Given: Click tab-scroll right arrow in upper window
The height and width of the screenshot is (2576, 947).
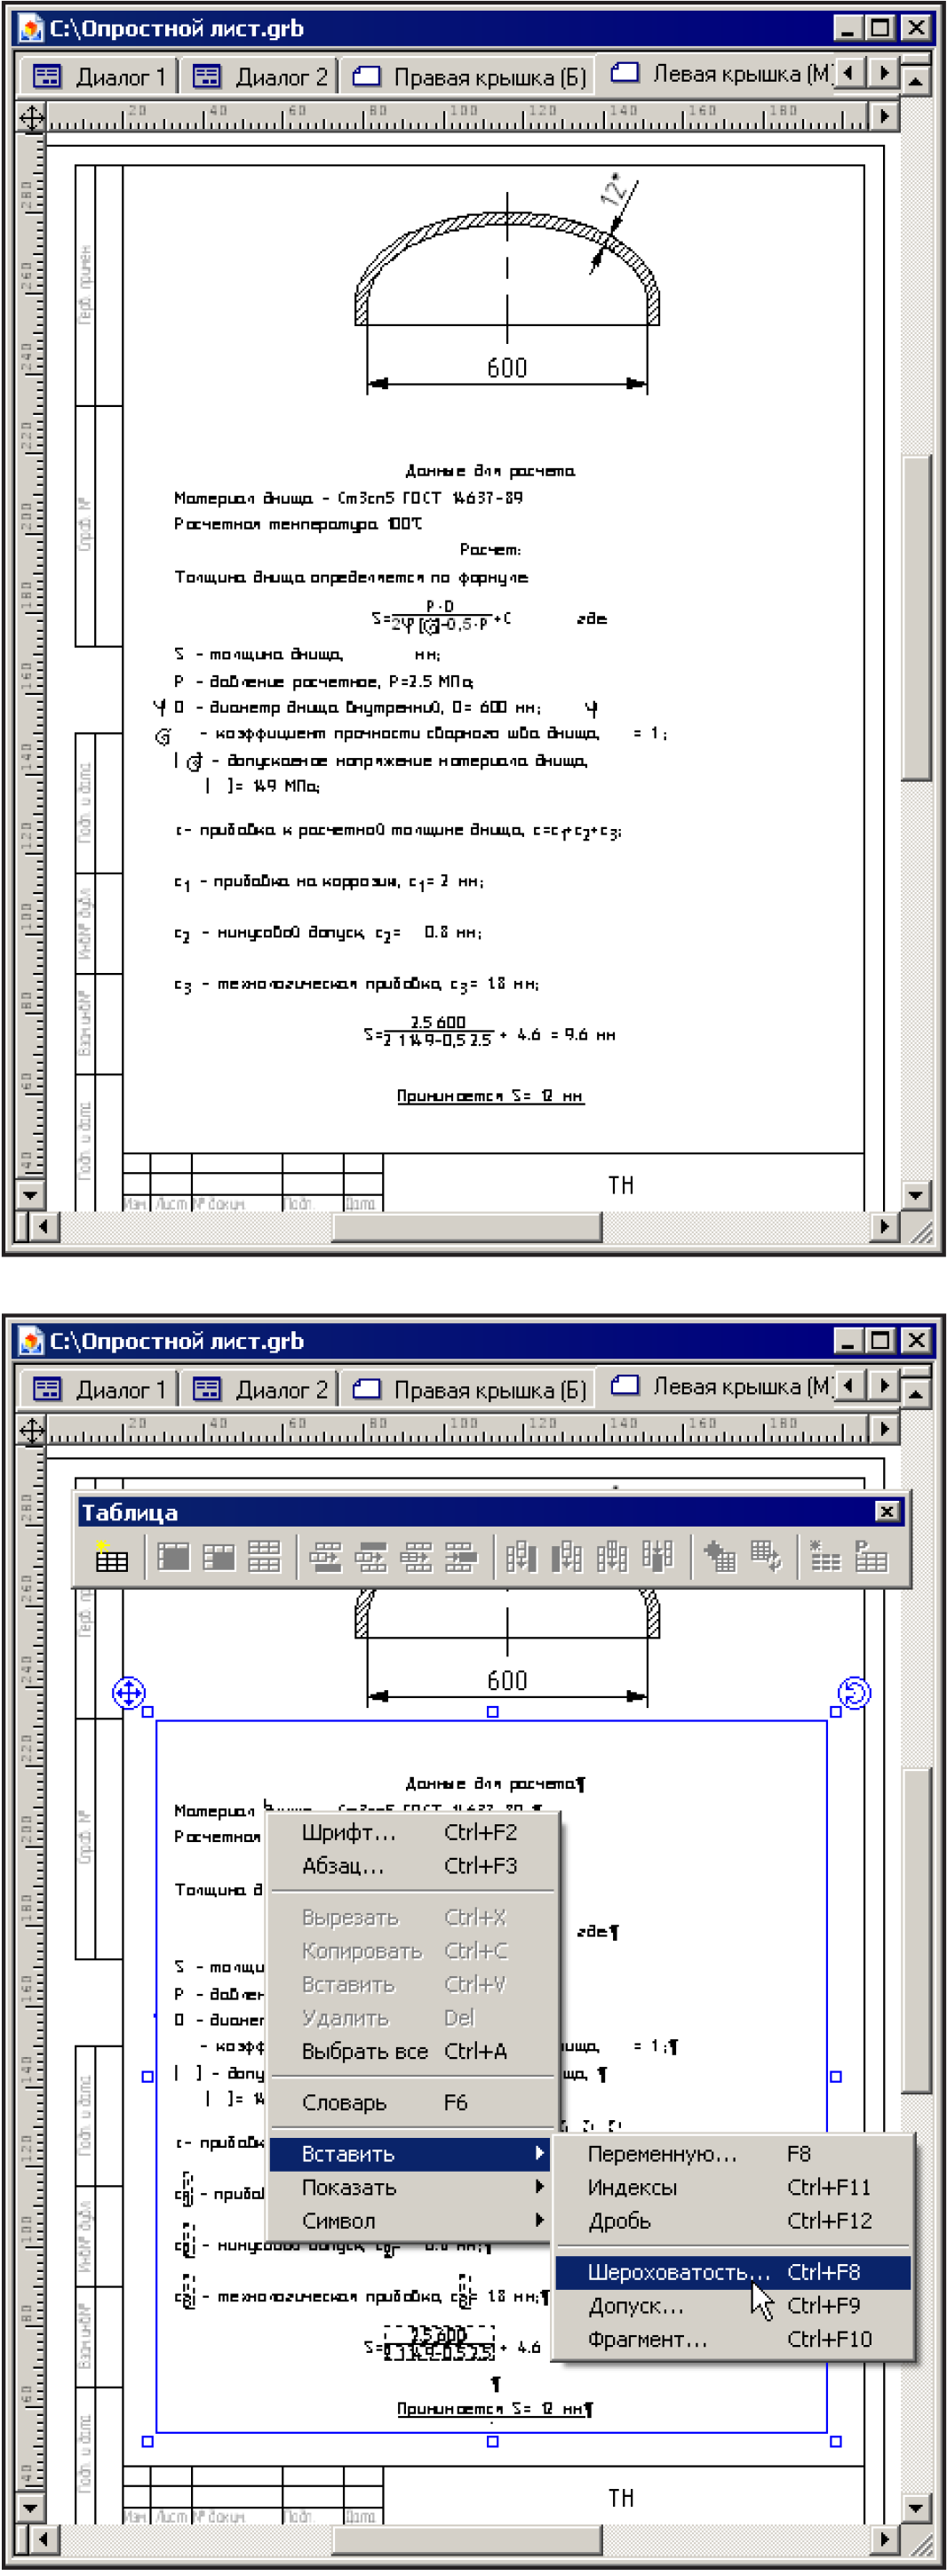Looking at the screenshot, I should coord(882,73).
